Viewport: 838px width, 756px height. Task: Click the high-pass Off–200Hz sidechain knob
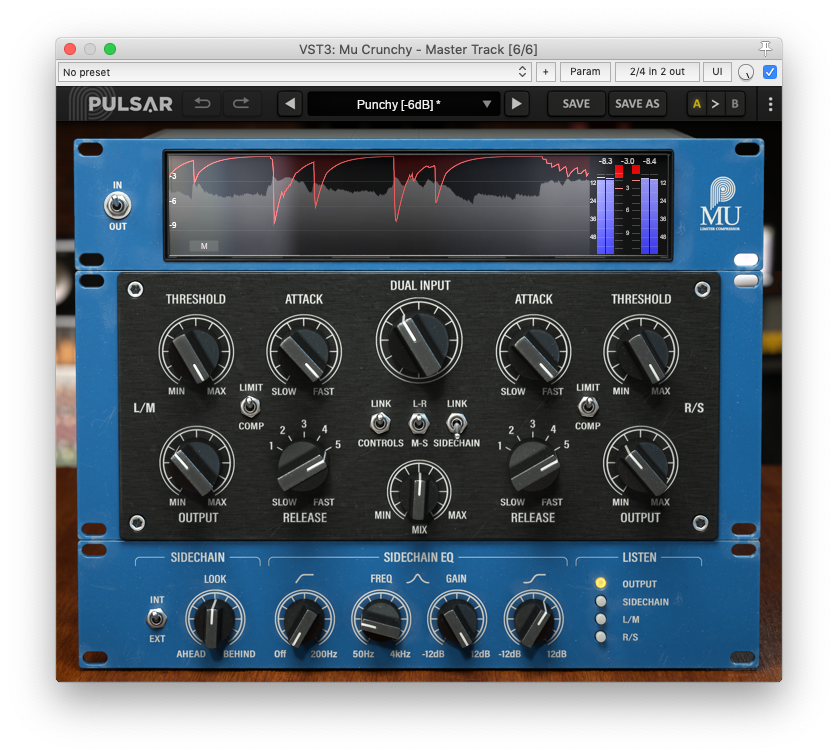(304, 620)
